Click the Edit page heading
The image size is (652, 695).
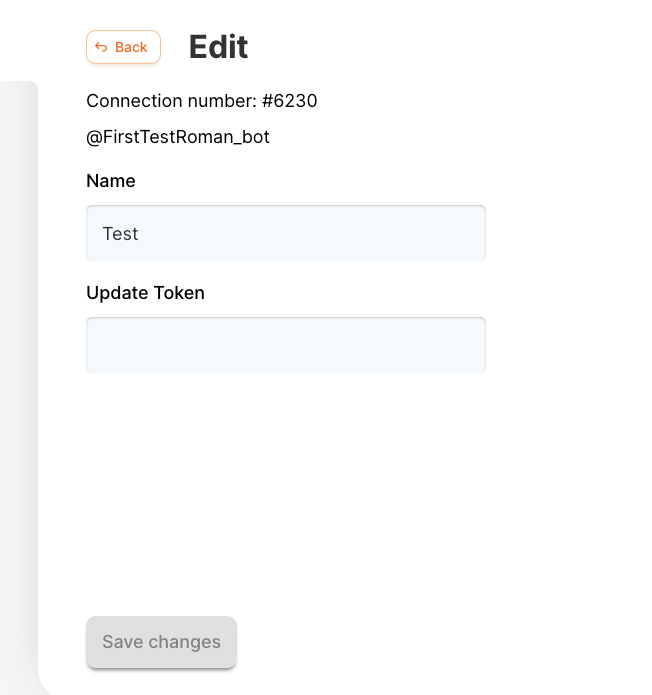(218, 47)
